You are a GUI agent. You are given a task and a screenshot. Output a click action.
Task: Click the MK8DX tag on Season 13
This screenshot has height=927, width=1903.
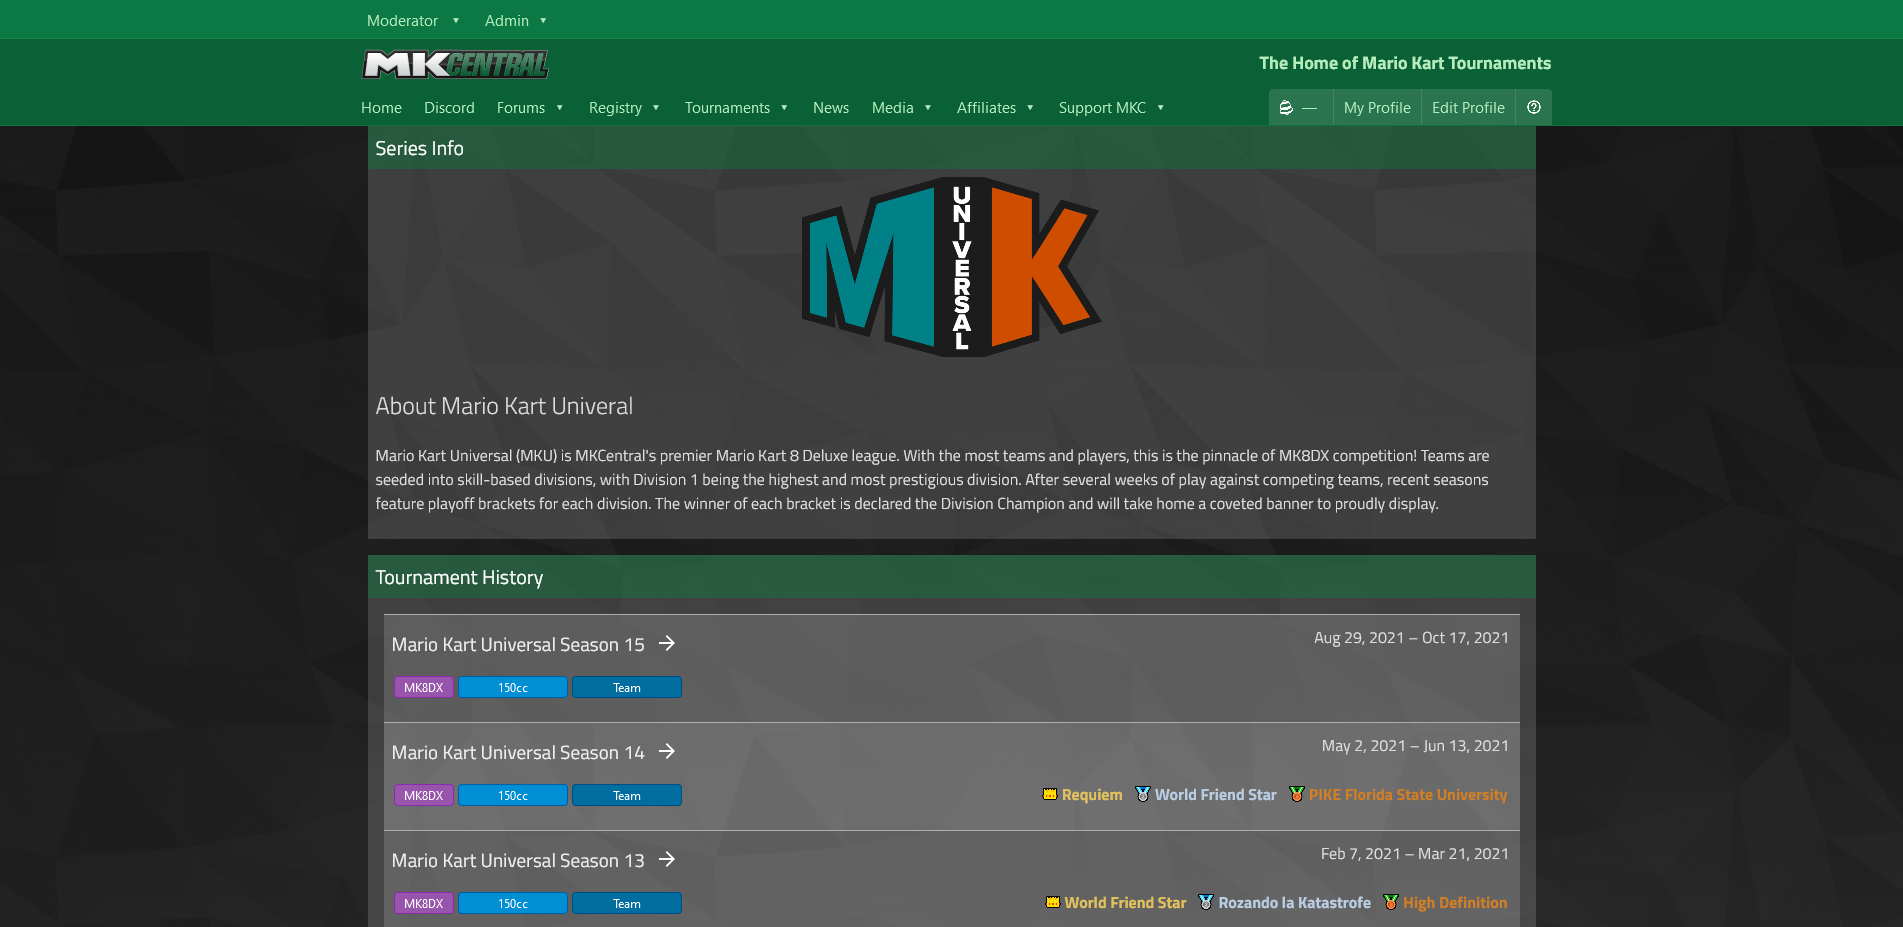tap(424, 903)
